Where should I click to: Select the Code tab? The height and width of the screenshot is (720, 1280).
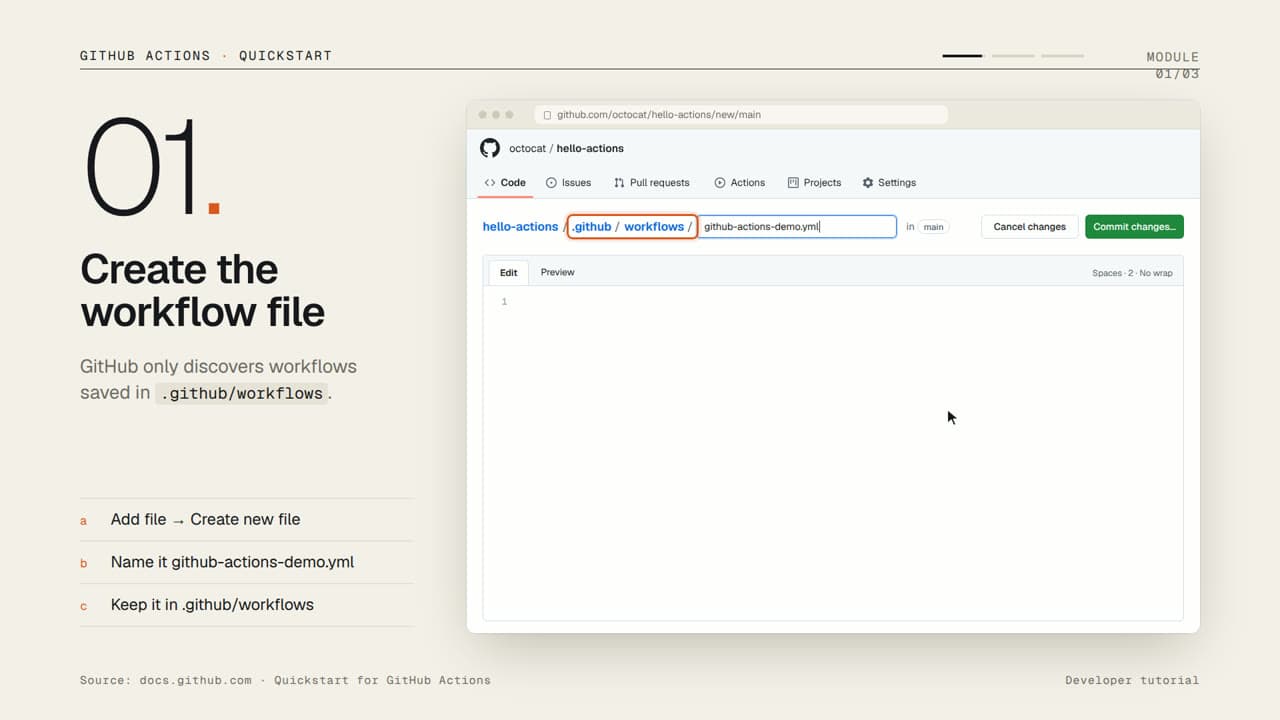(505, 183)
